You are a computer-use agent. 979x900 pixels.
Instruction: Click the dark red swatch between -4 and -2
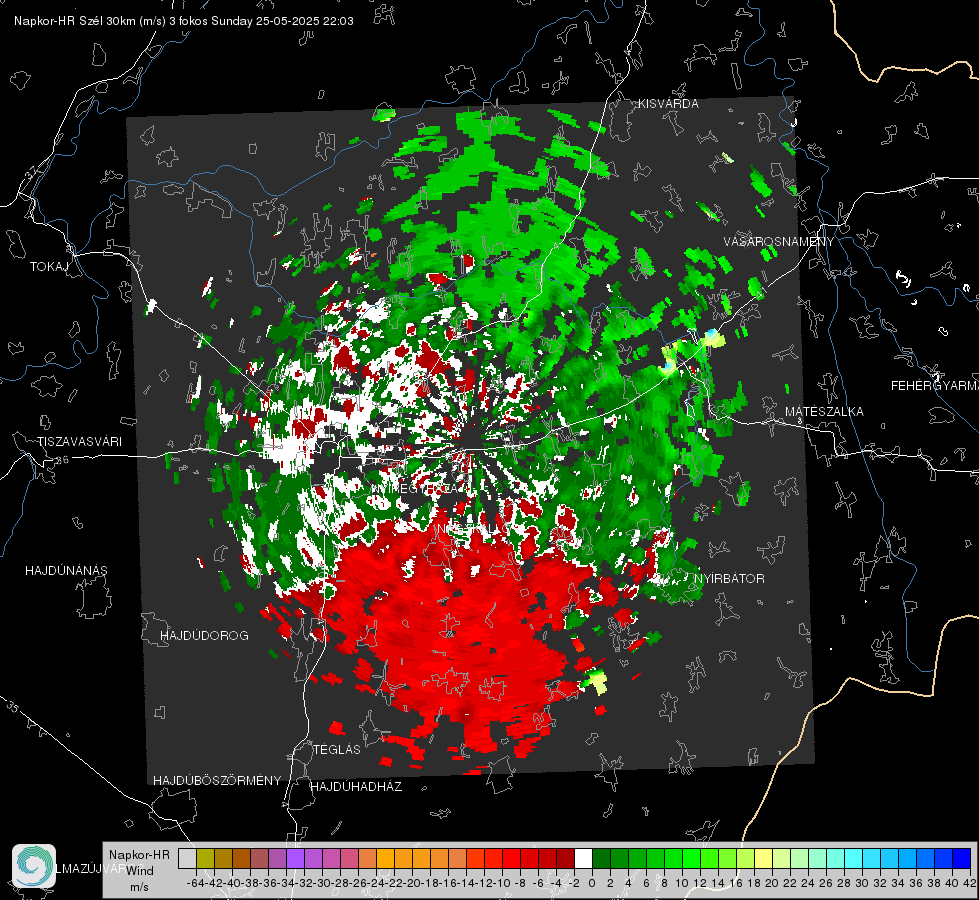point(565,859)
